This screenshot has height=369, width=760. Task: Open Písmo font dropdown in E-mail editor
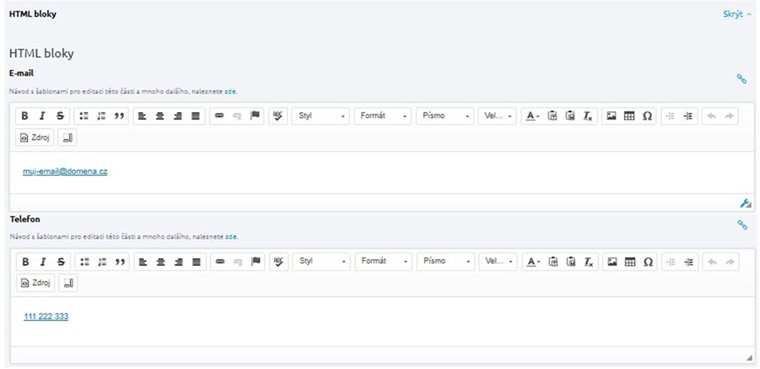(x=444, y=116)
